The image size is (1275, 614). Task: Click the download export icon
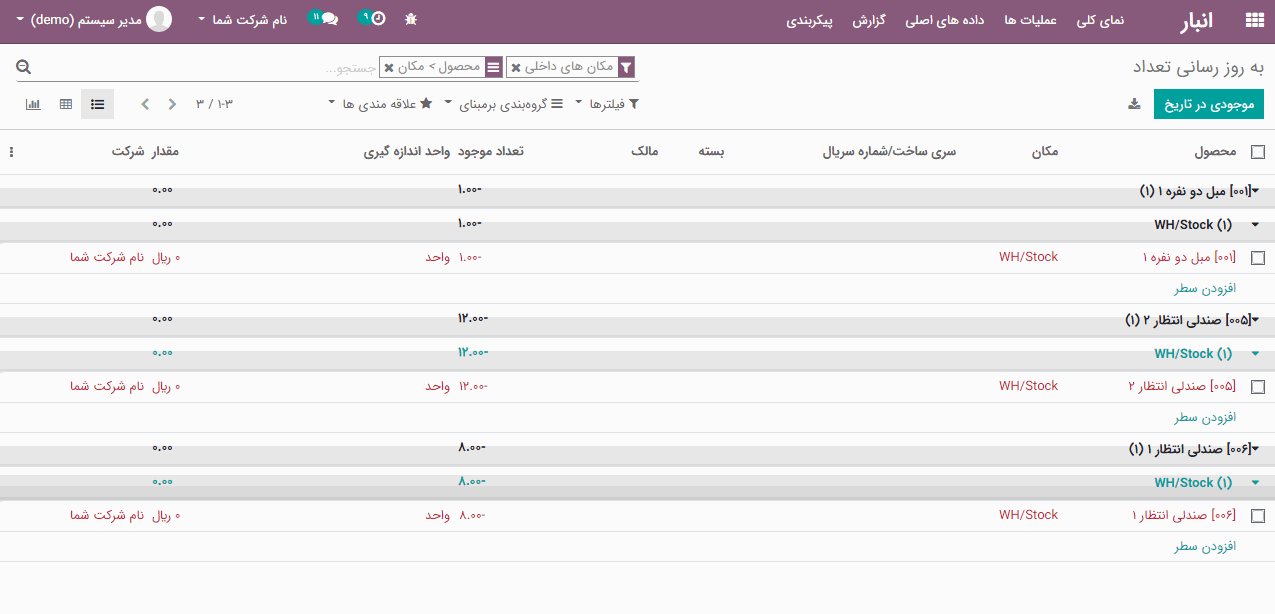1134,104
